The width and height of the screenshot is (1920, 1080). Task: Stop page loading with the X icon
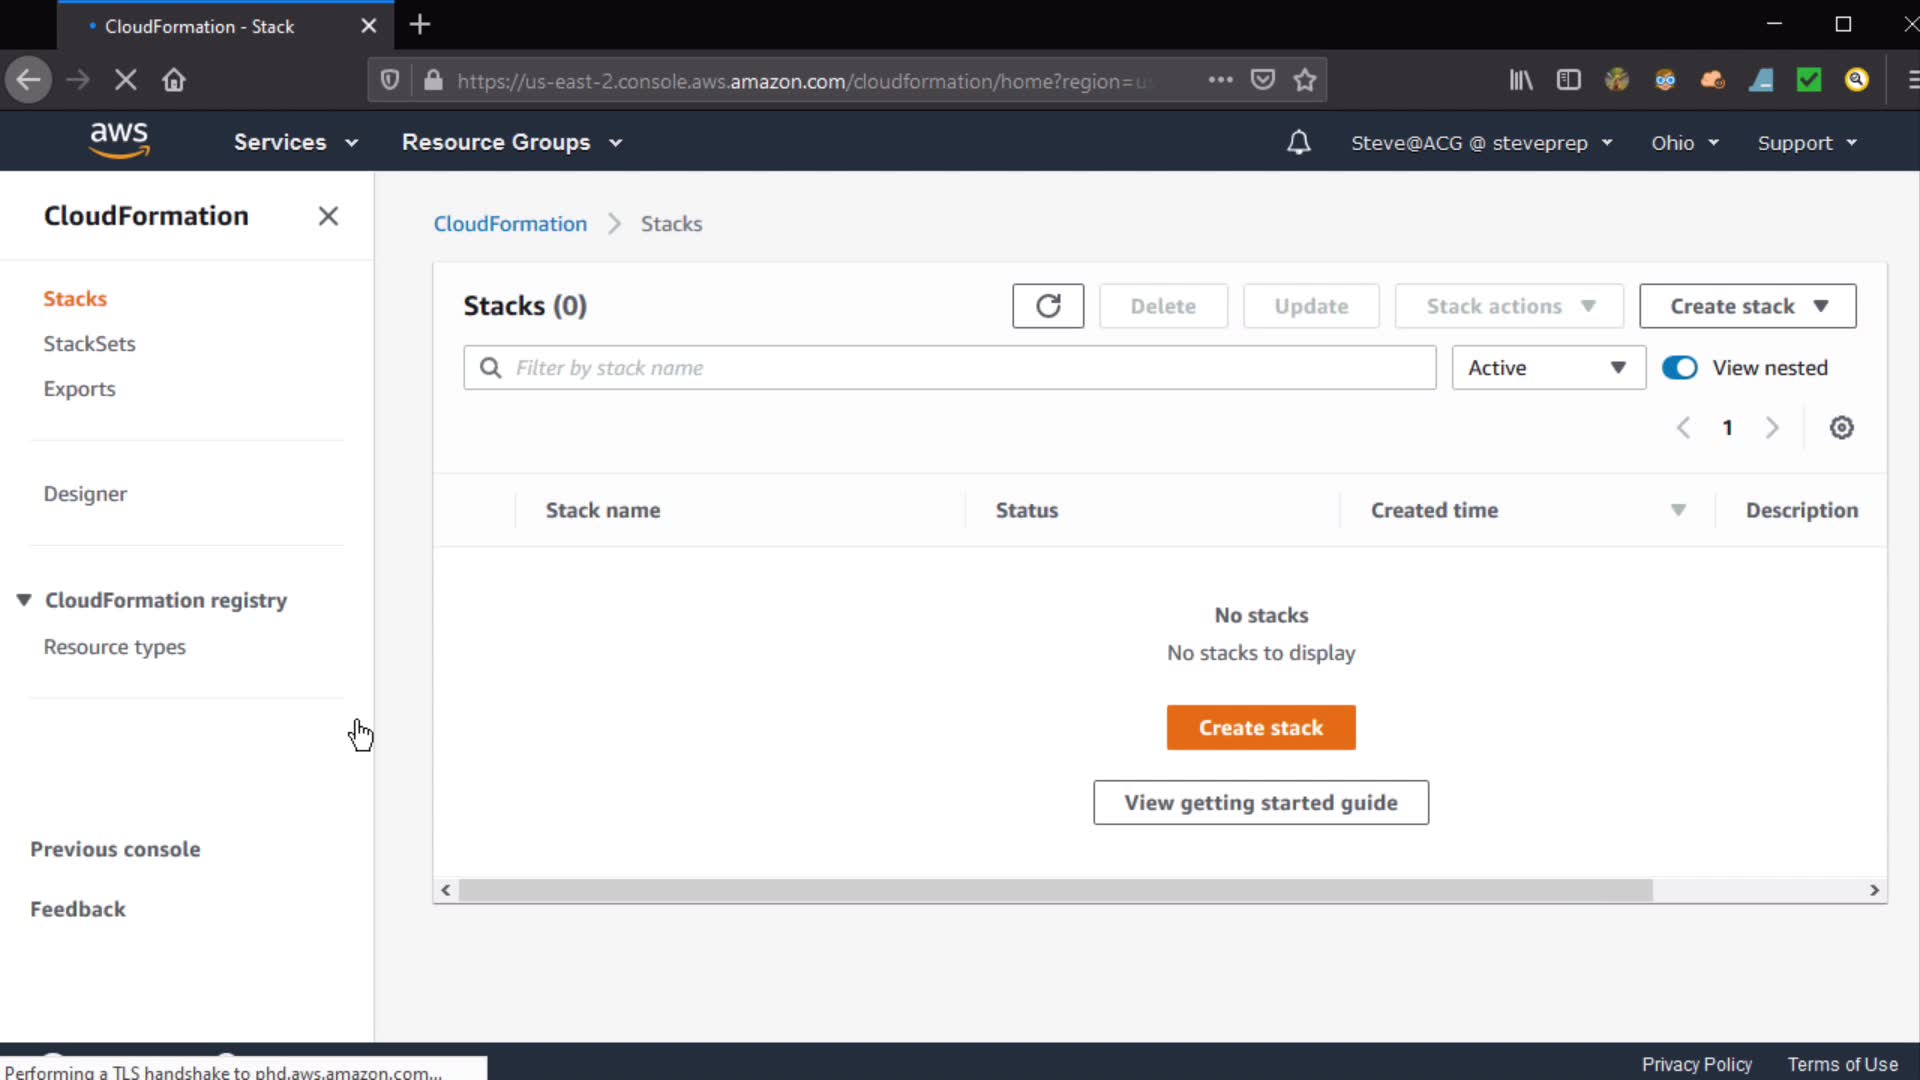pyautogui.click(x=125, y=80)
